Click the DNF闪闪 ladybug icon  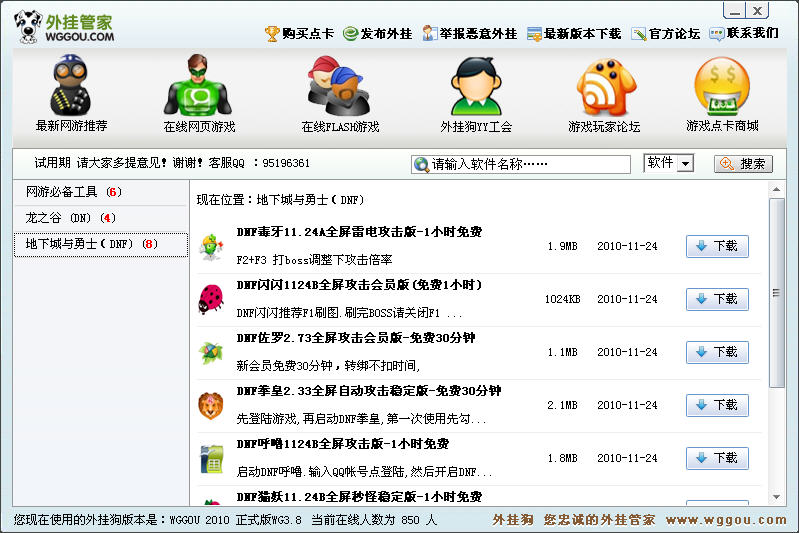click(211, 299)
